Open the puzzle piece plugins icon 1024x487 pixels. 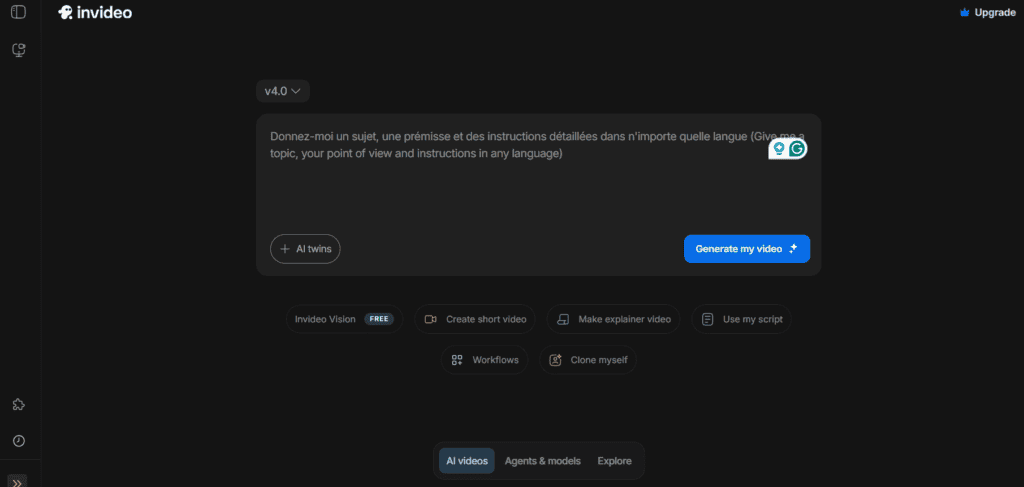click(19, 405)
